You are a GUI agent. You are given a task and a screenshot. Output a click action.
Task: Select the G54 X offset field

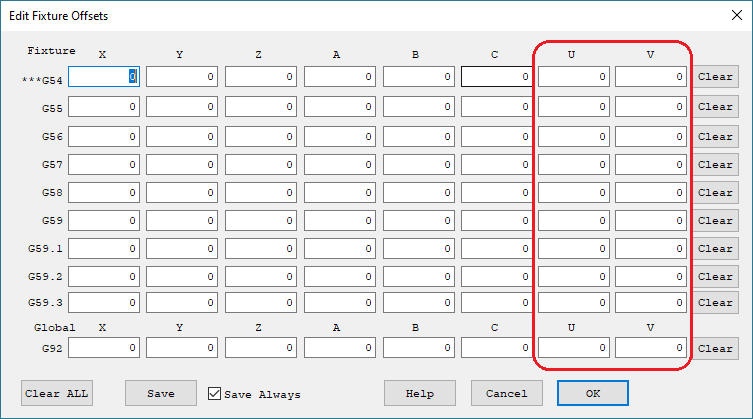point(104,77)
